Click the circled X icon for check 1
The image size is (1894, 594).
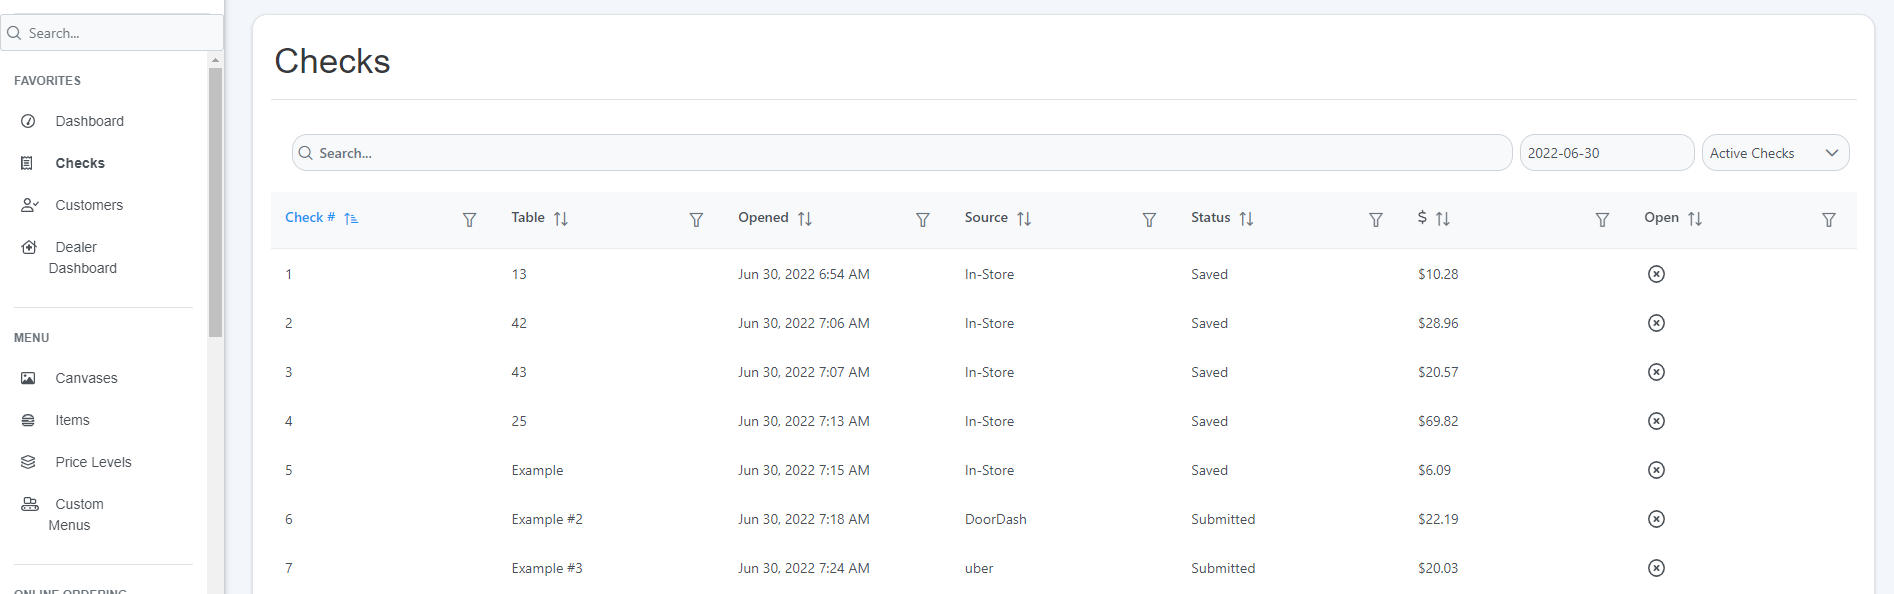coord(1656,274)
